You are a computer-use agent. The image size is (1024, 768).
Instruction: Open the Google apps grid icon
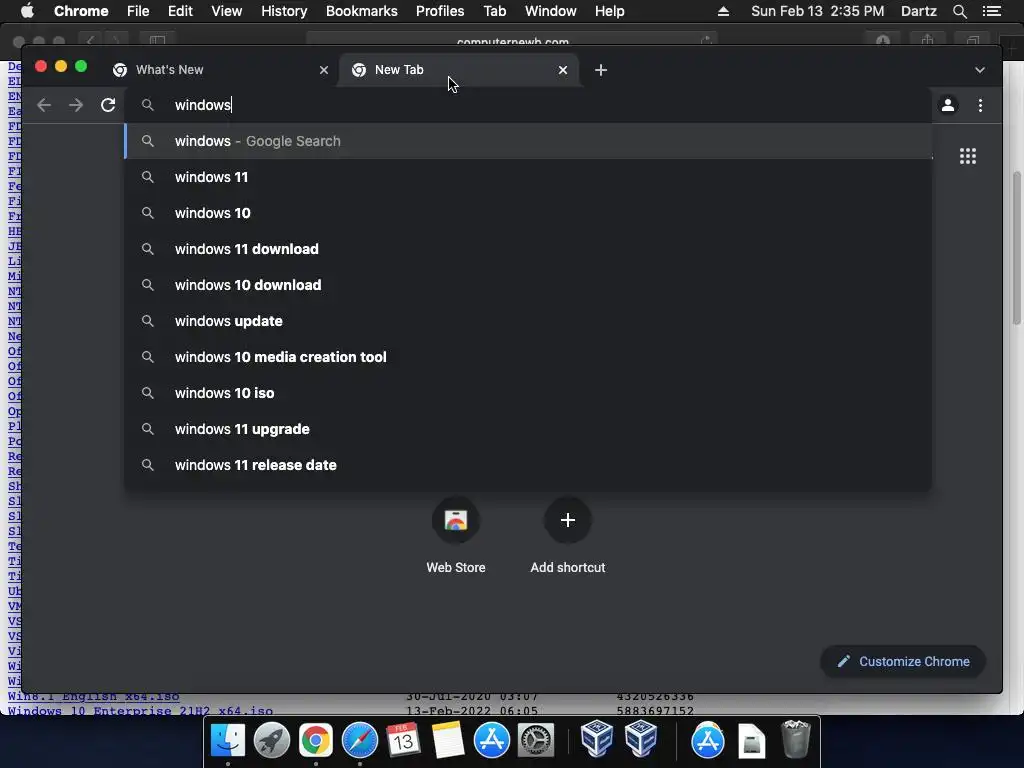click(968, 156)
